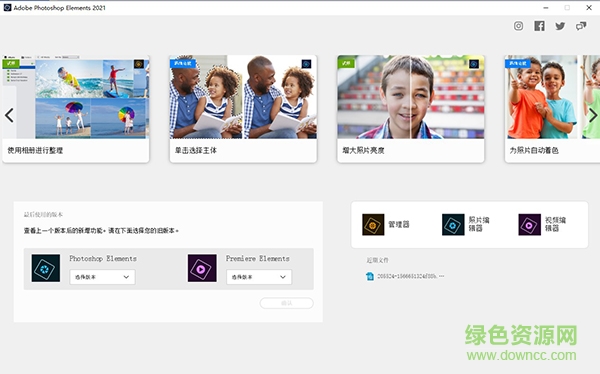
Task: Click the Premiere Elements label text
Action: (258, 258)
